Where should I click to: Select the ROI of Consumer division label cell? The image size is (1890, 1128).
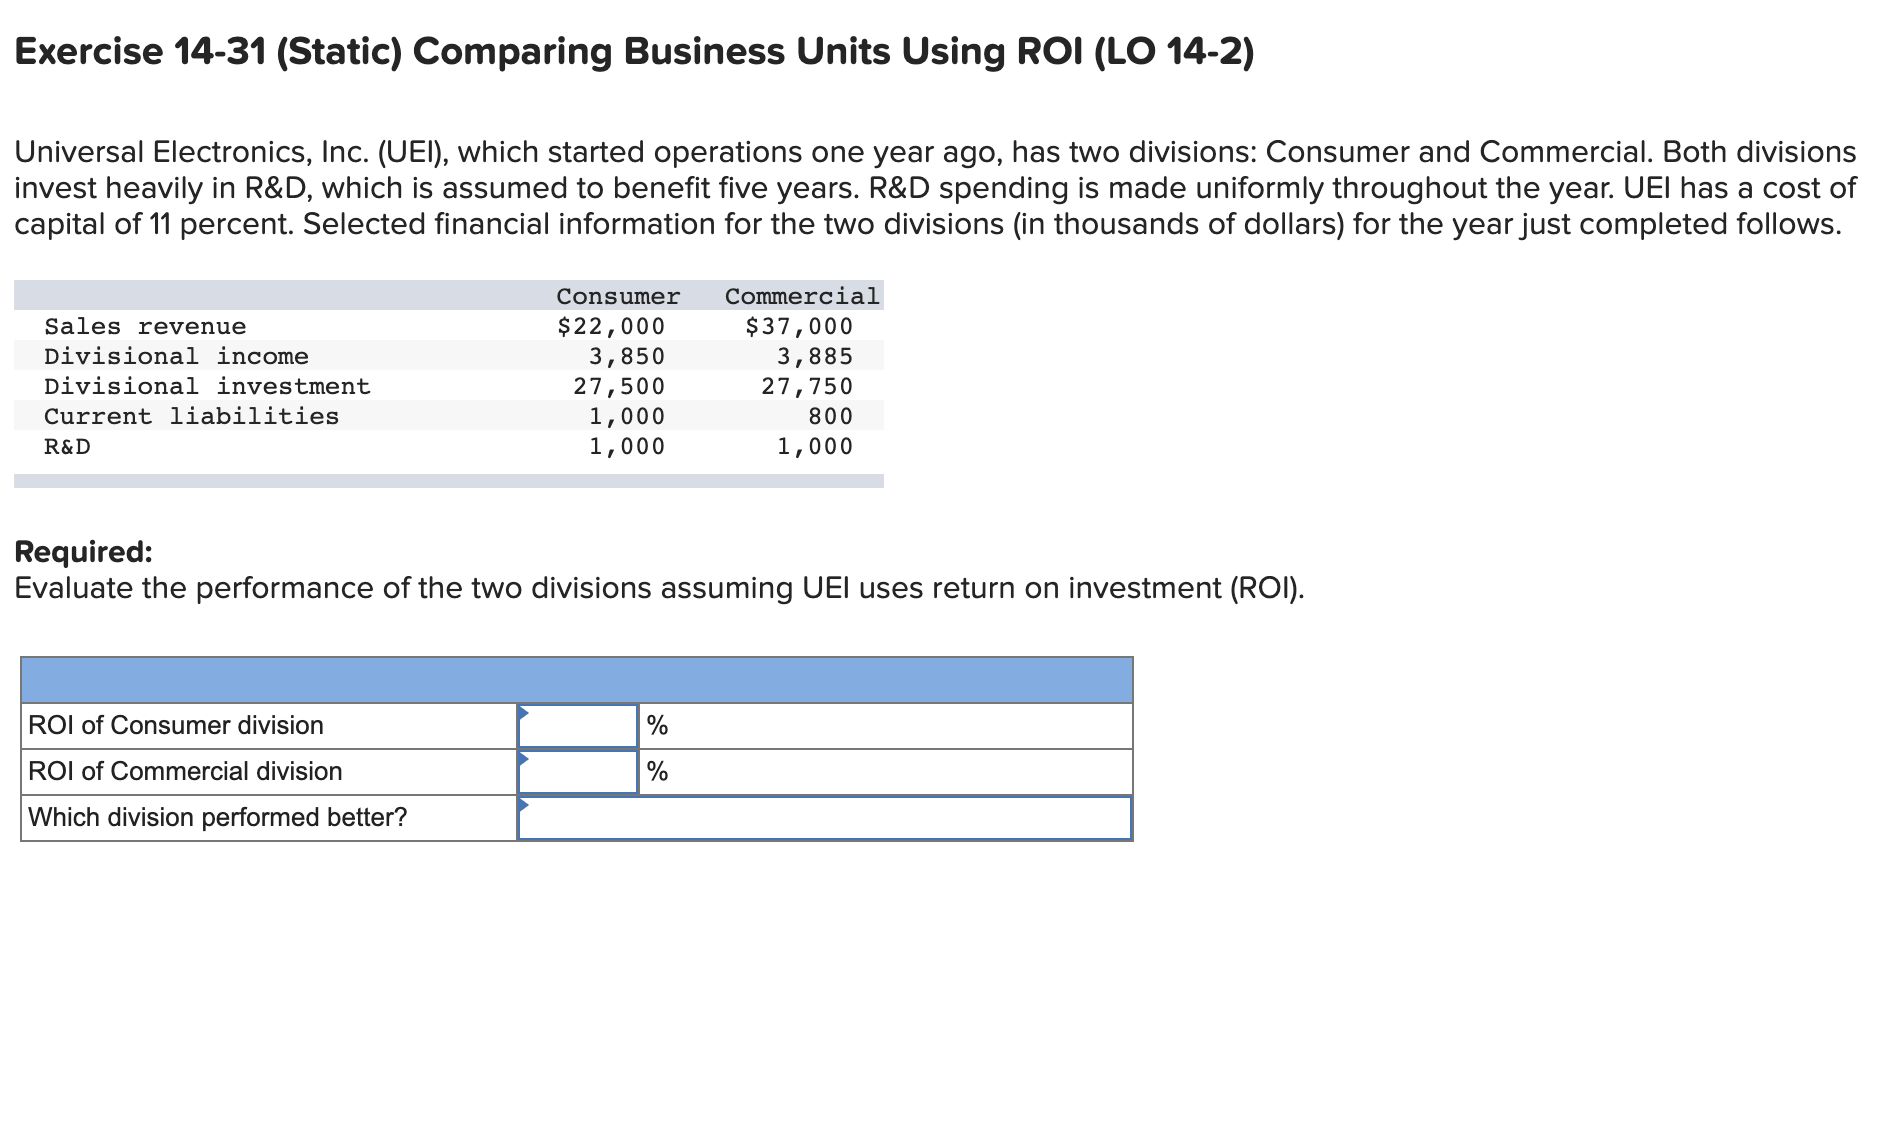pyautogui.click(x=174, y=725)
